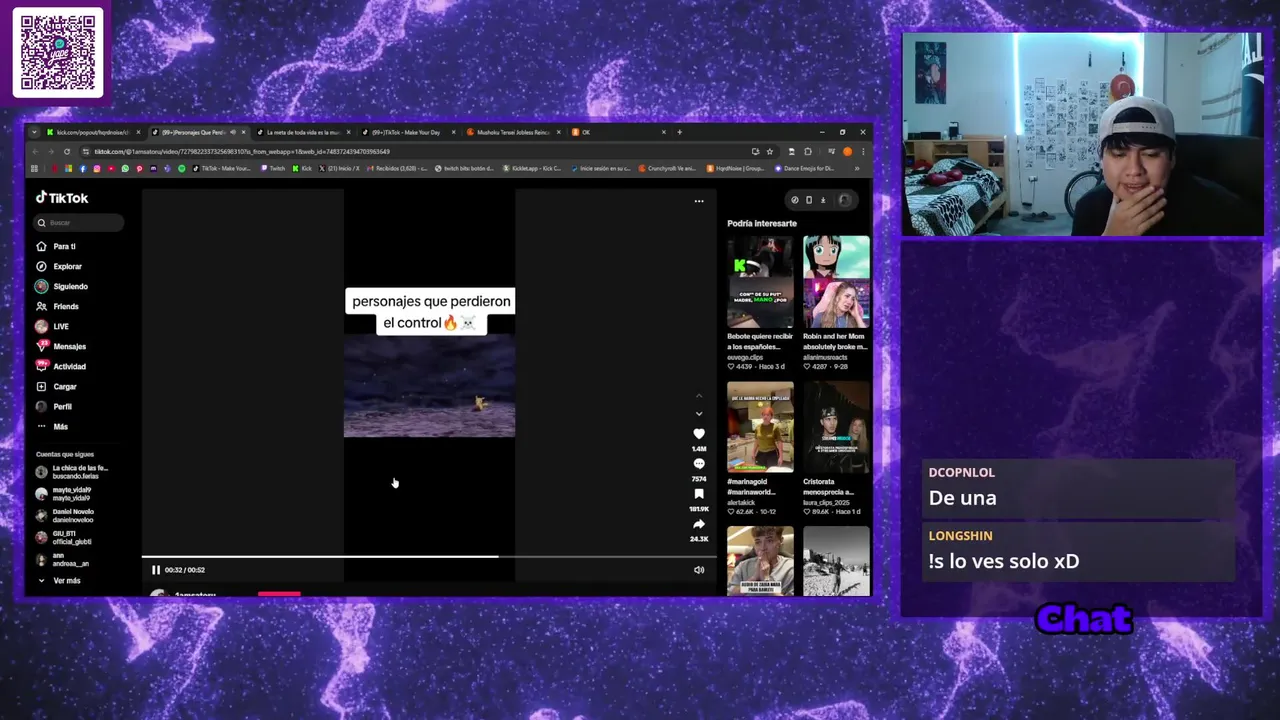This screenshot has width=1280, height=720.
Task: Open followed account Daniel Novelo
Action: pyautogui.click(x=65, y=516)
